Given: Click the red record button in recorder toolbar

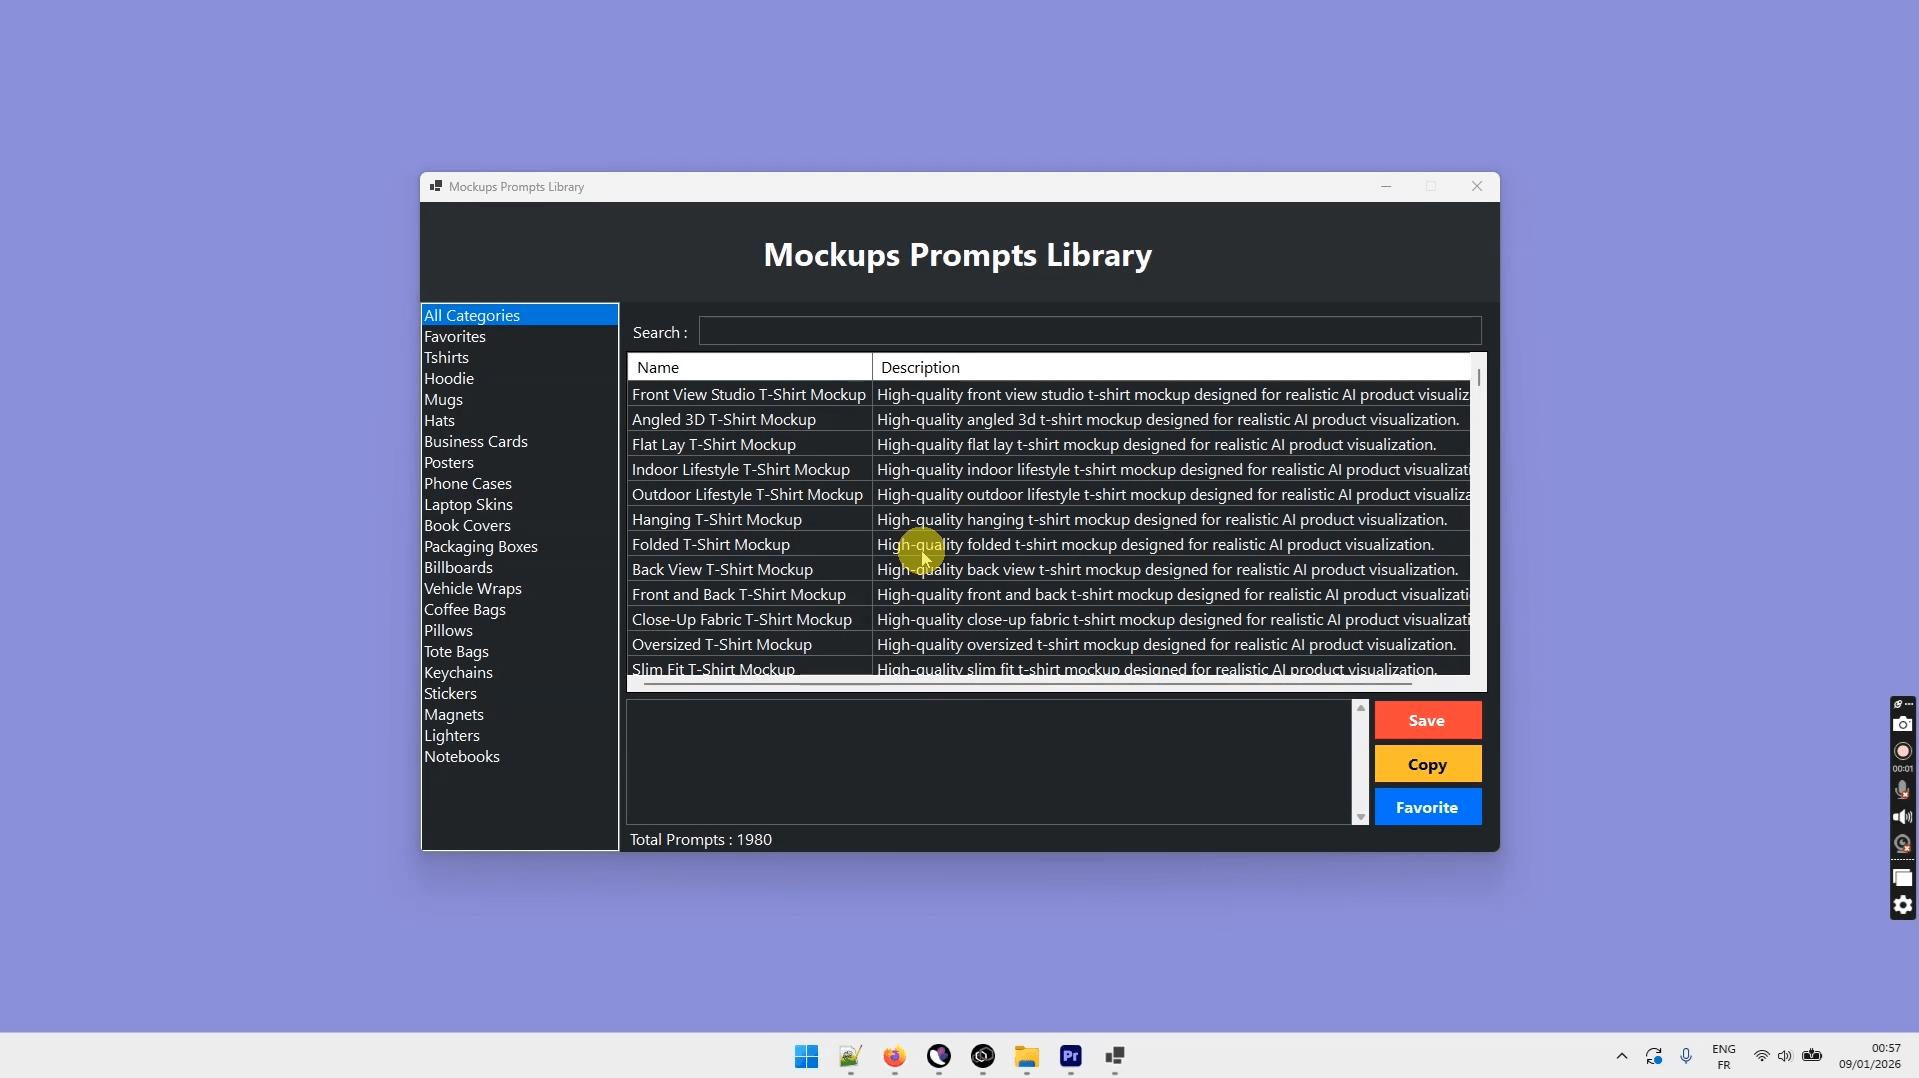Looking at the screenshot, I should 1902,751.
